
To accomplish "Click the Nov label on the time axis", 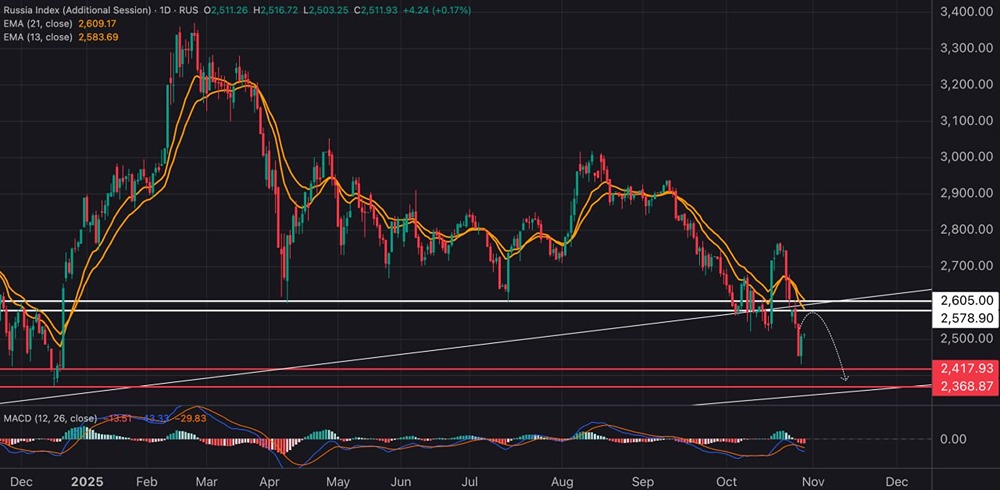I will click(x=814, y=480).
